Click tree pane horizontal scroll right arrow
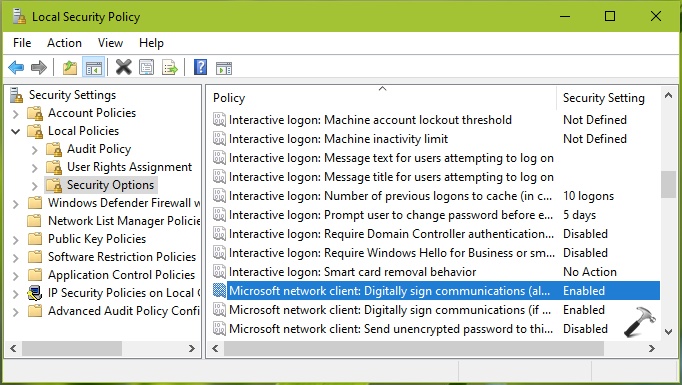 click(x=192, y=348)
